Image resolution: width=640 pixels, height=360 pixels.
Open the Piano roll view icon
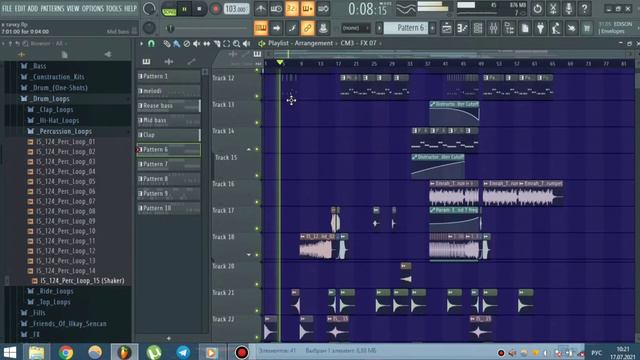pyautogui.click(x=462, y=28)
